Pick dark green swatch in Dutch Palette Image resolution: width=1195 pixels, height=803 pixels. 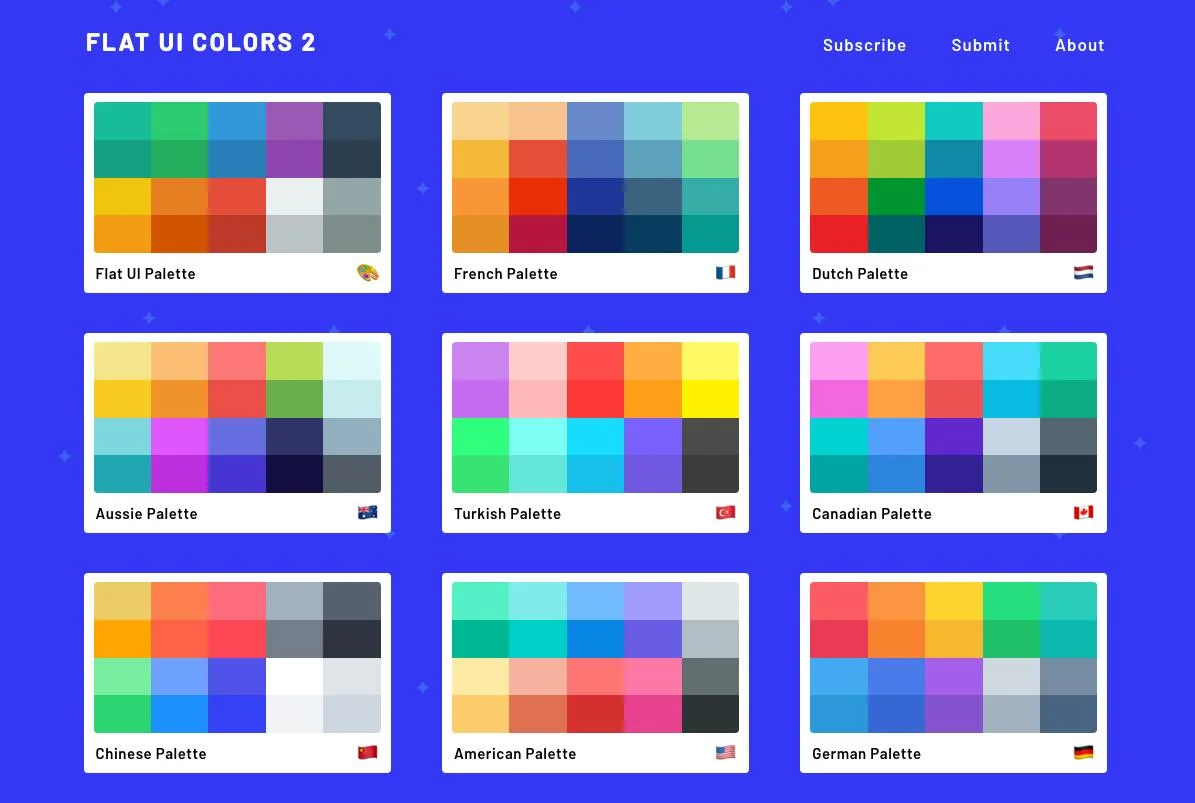pyautogui.click(x=896, y=196)
